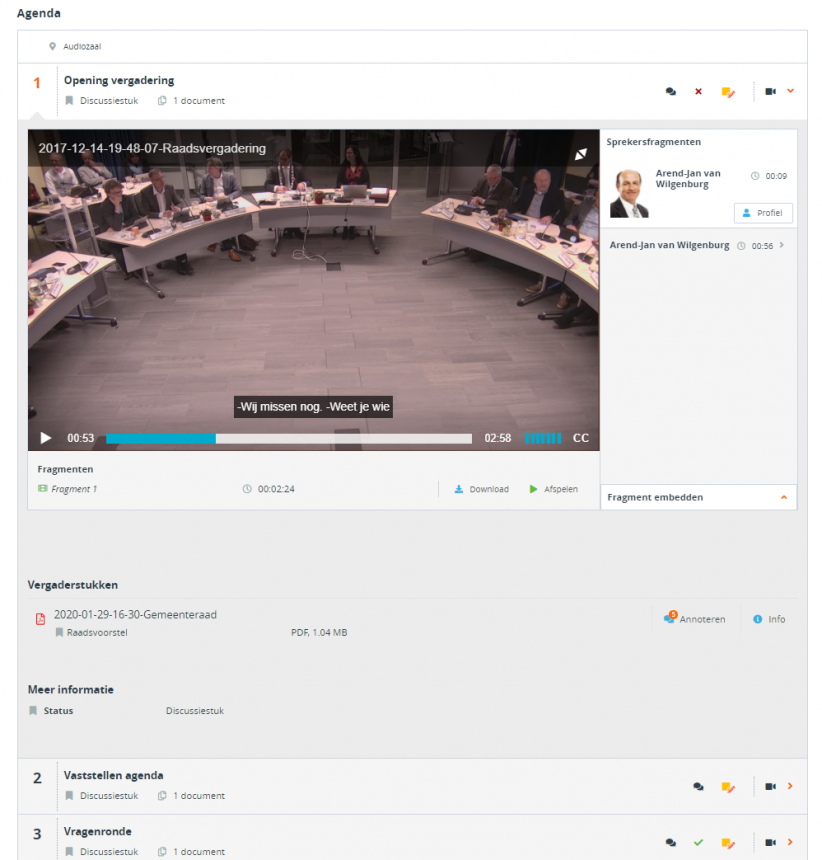Screen dimensions: 822x860
Task: Open PDF 2020-01-29-16-30-Gemeenteraad
Action: tap(135, 615)
